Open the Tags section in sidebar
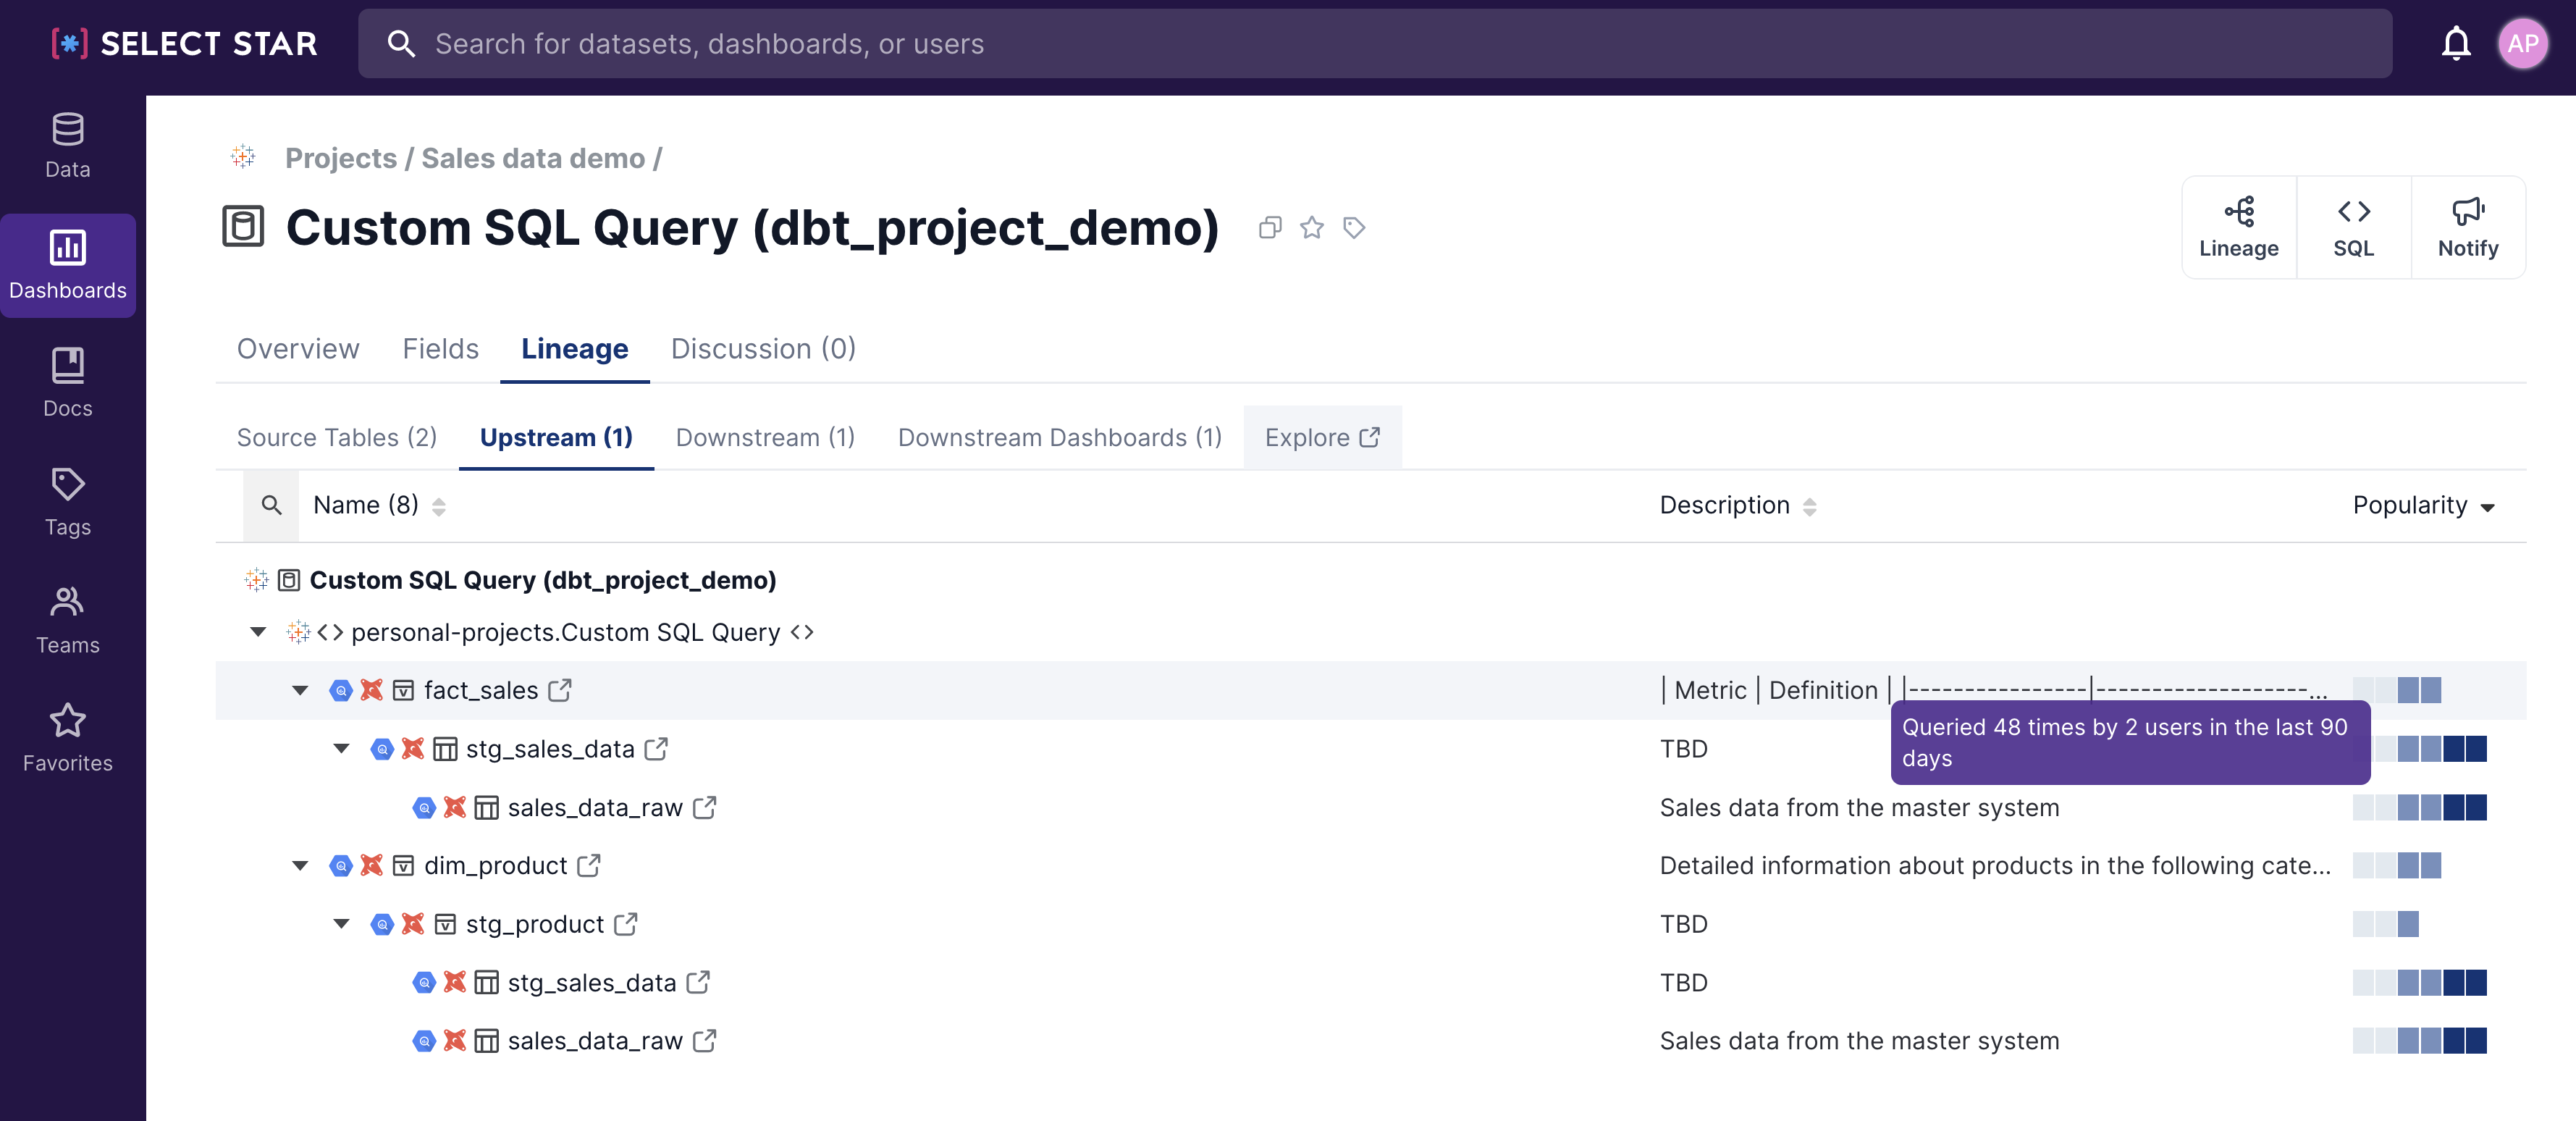This screenshot has width=2576, height=1121. (68, 502)
